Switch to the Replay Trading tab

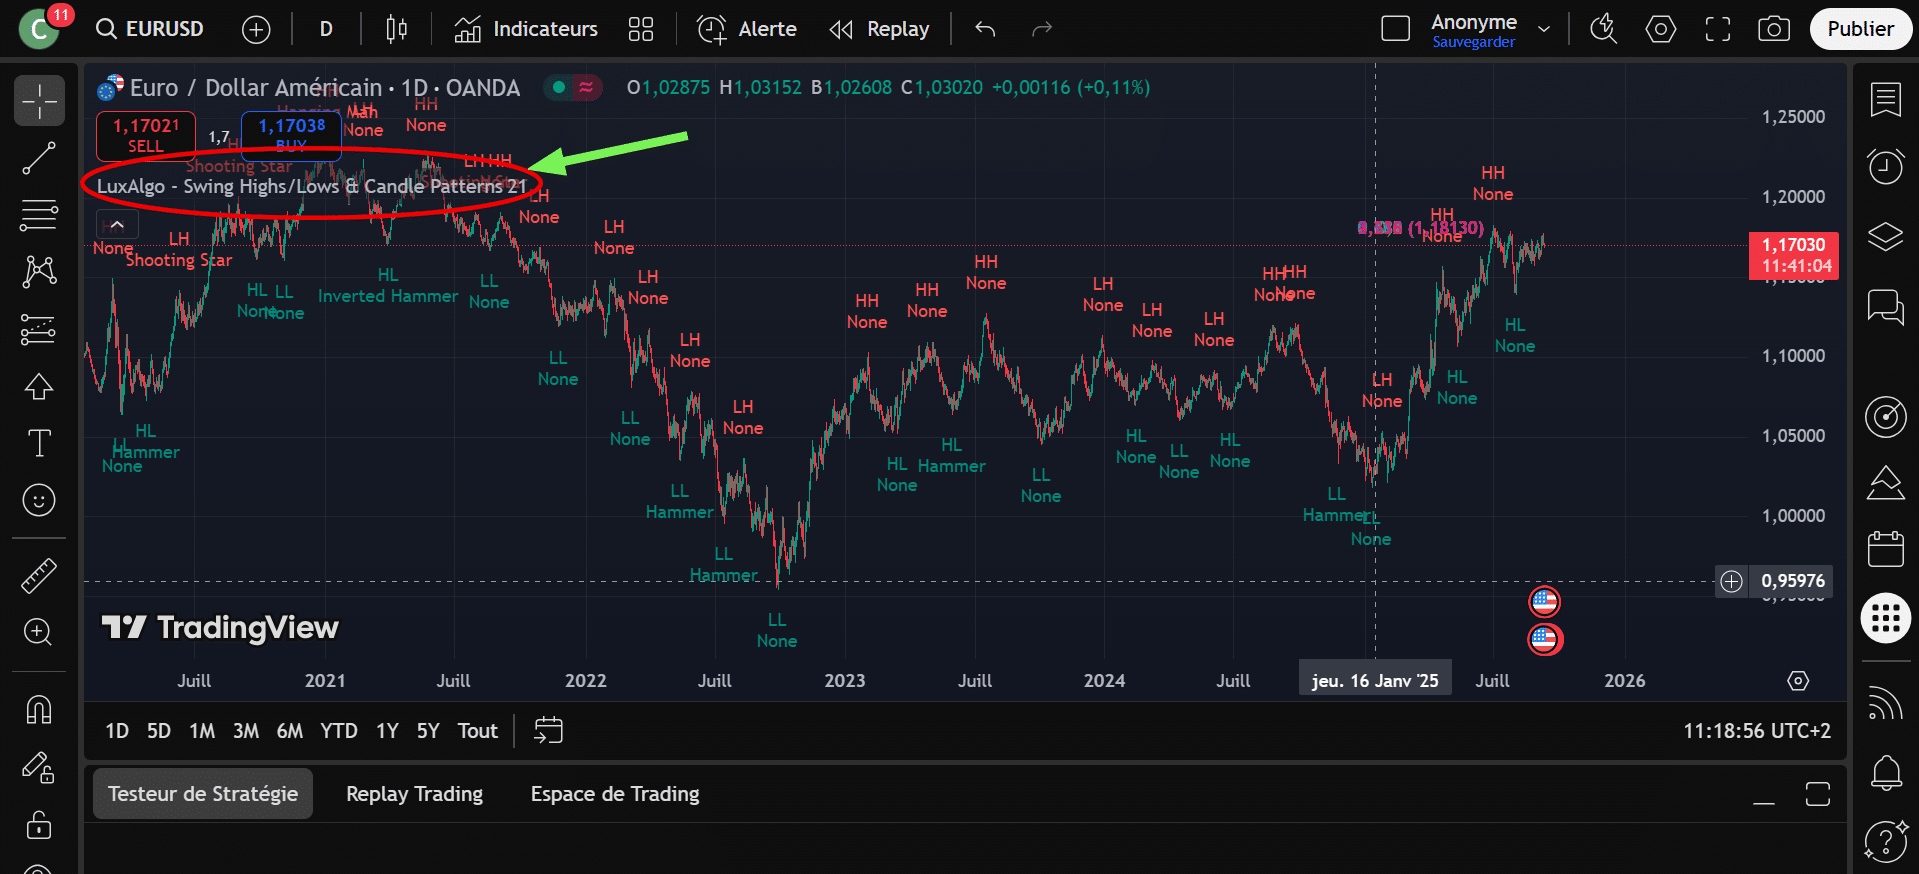[x=414, y=794]
